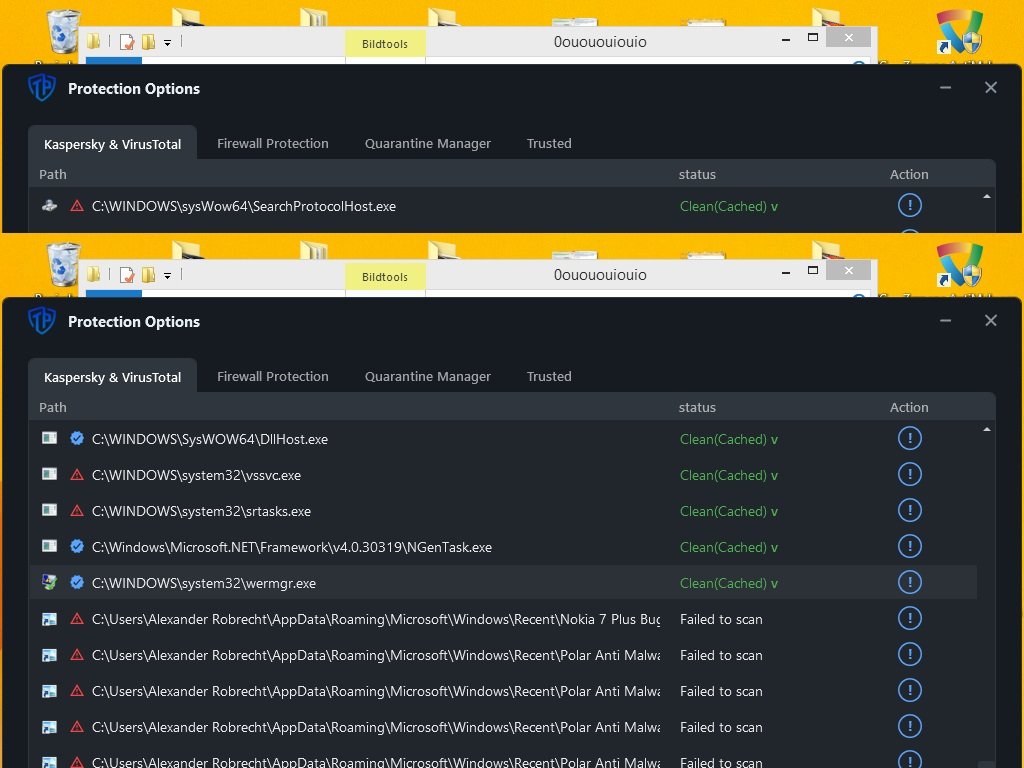Click status column header in lower window
The height and width of the screenshot is (768, 1024).
click(x=697, y=408)
